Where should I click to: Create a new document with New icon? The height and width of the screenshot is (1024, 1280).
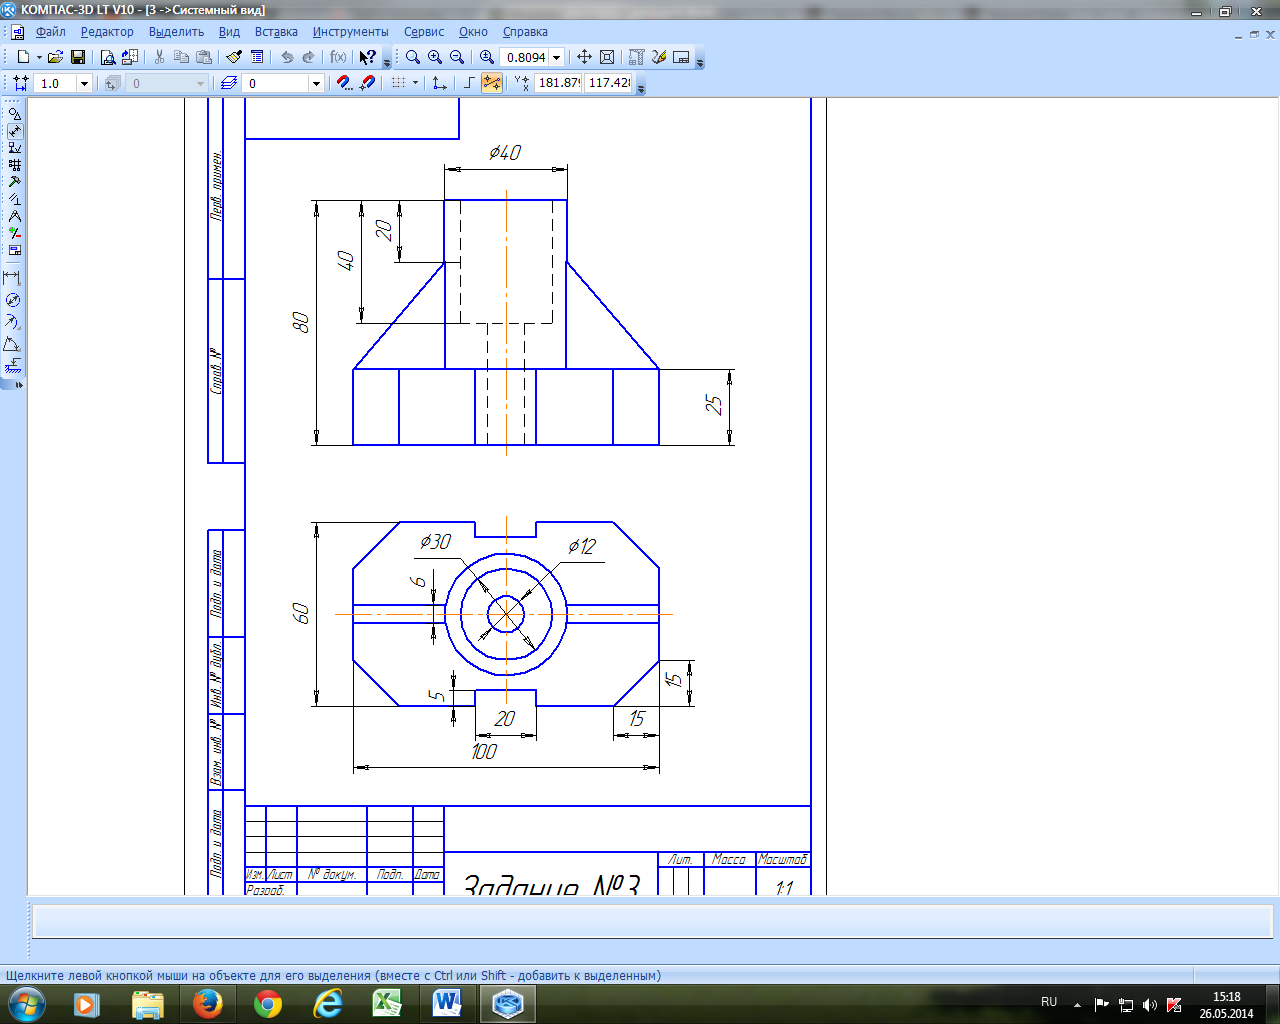(22, 57)
